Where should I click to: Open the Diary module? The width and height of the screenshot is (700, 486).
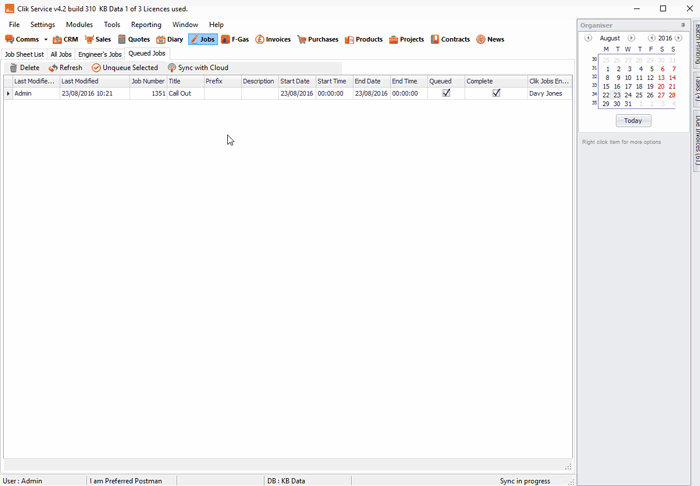point(169,39)
